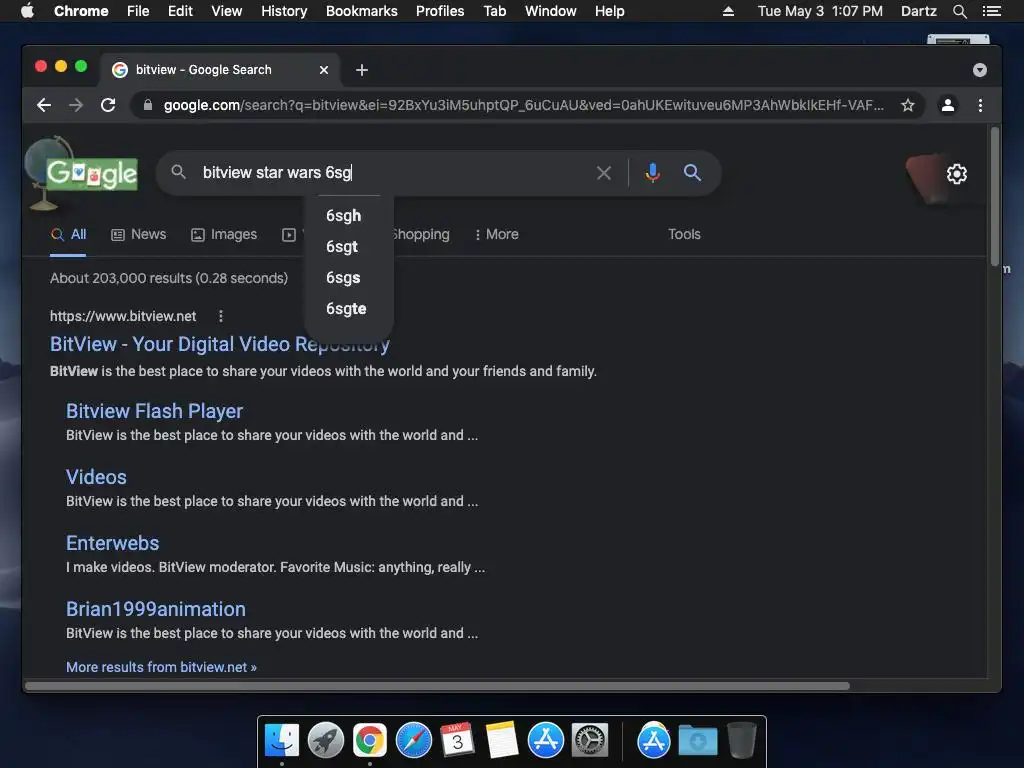Click Google Chrome in the Dock

tap(370, 740)
